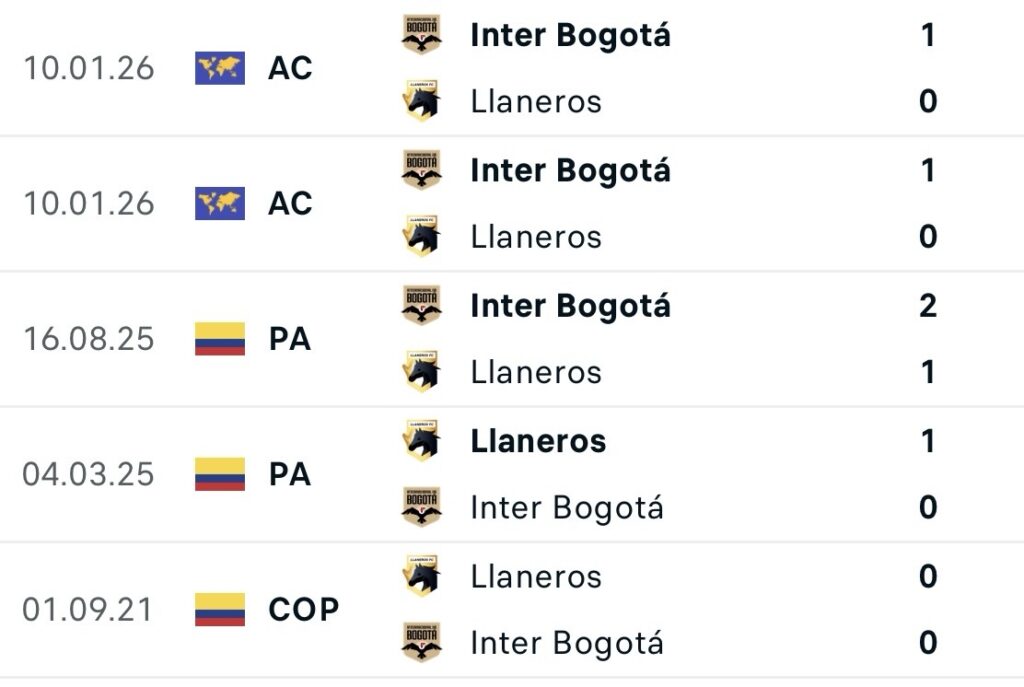Screen dimensions: 1024x687
Task: Open Inter Bogotá crest in the topmost match
Action: [421, 35]
